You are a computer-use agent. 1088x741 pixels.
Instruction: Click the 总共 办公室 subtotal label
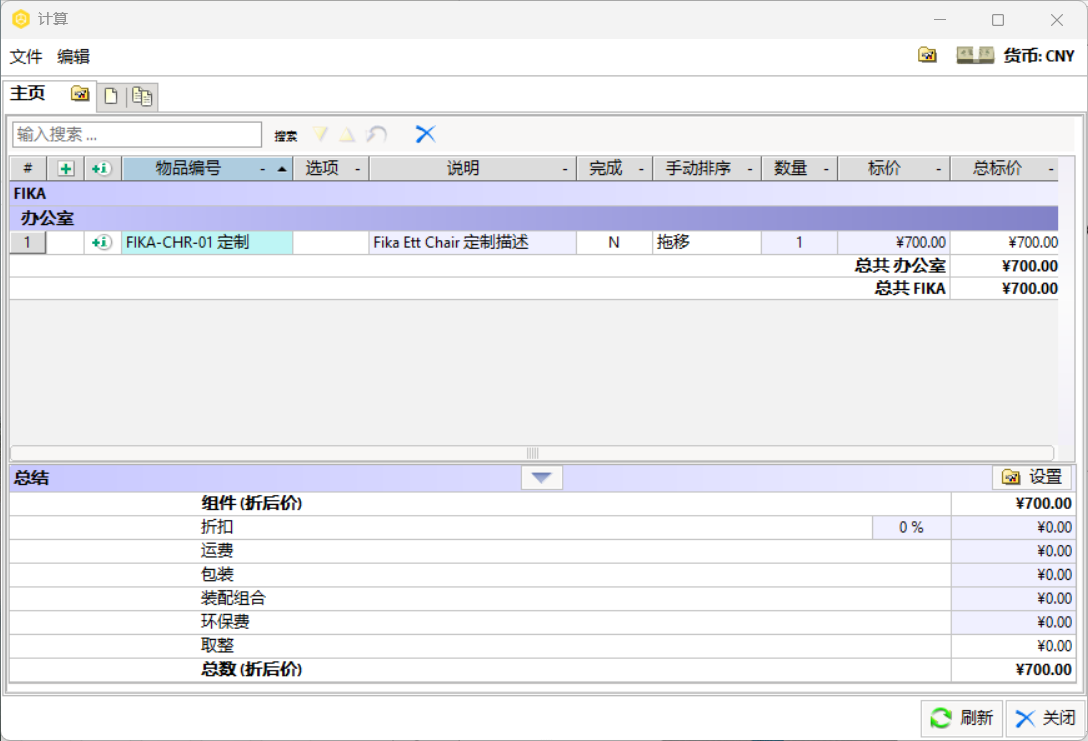pos(900,266)
